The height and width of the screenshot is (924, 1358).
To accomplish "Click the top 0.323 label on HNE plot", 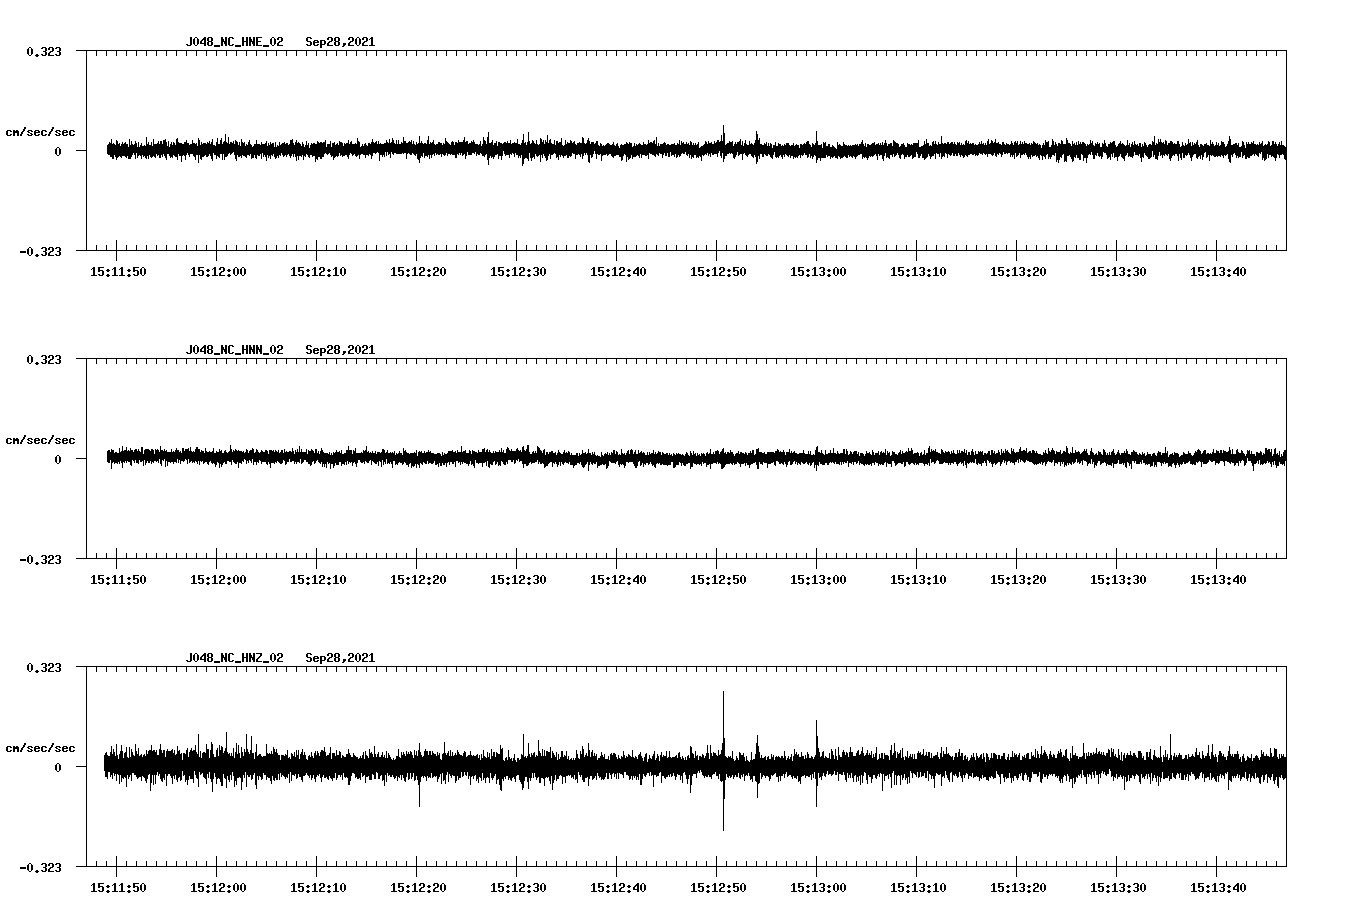I will tap(43, 51).
